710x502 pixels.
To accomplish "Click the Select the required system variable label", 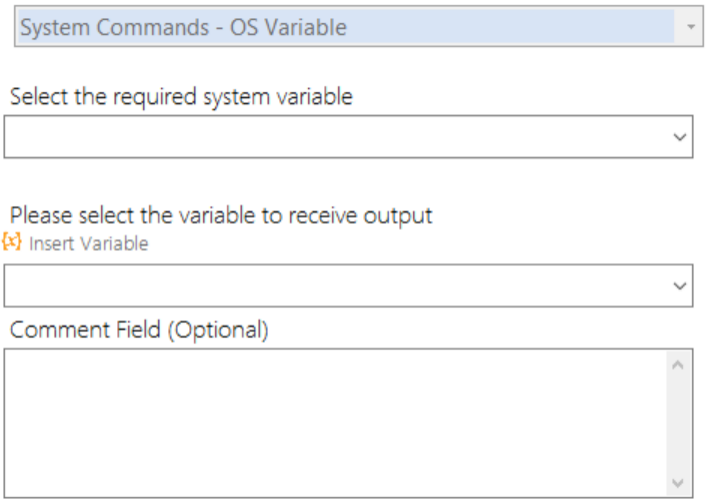I will [181, 97].
